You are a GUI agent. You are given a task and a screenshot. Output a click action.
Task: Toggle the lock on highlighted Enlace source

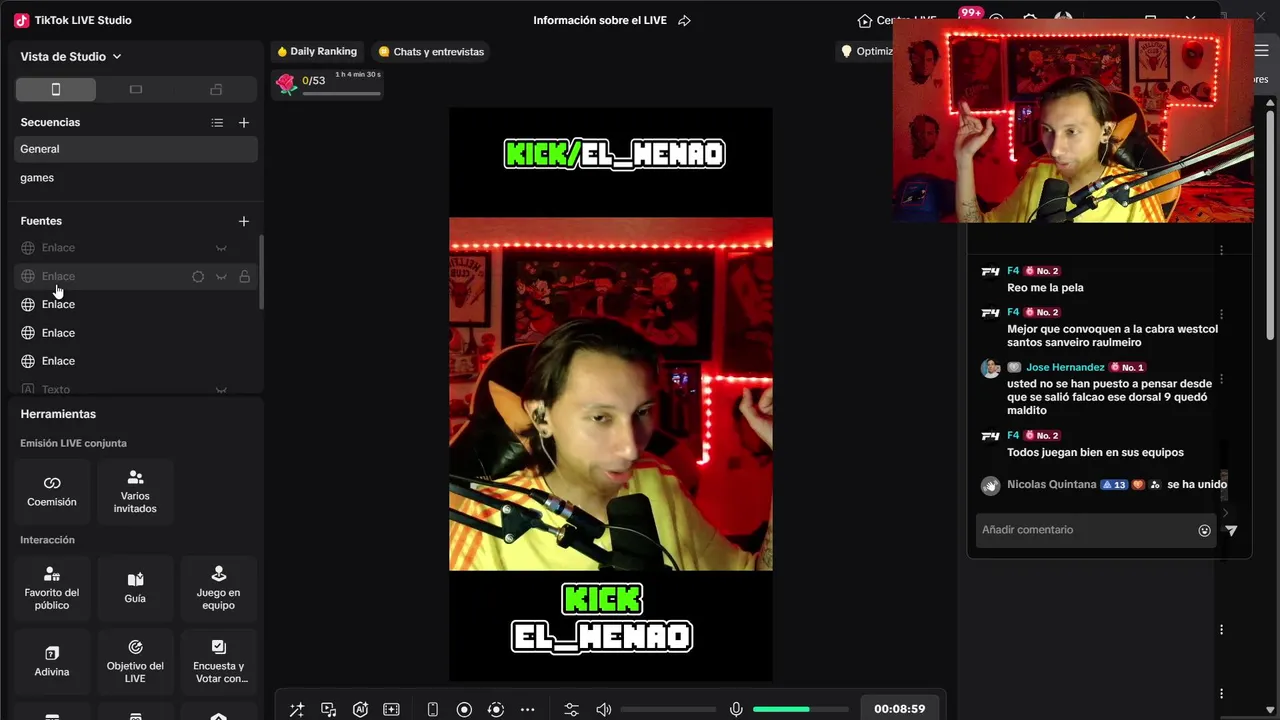tap(244, 277)
